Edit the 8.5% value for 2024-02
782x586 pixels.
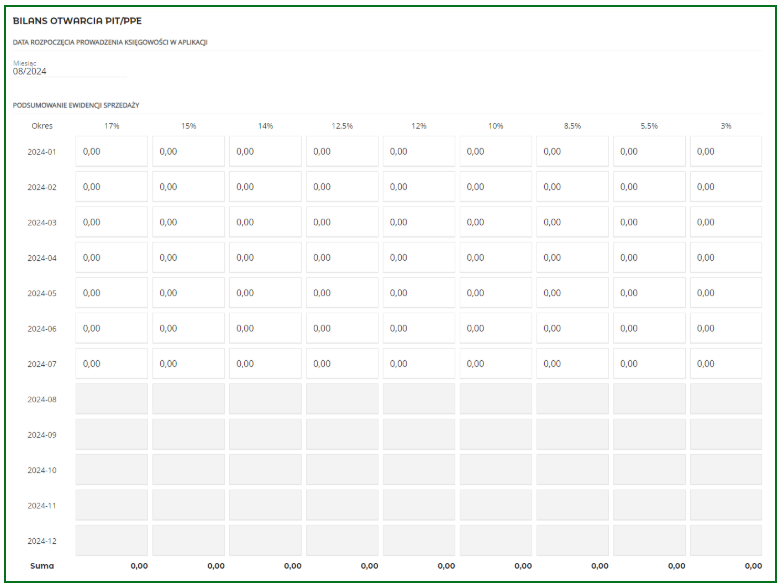coord(573,187)
